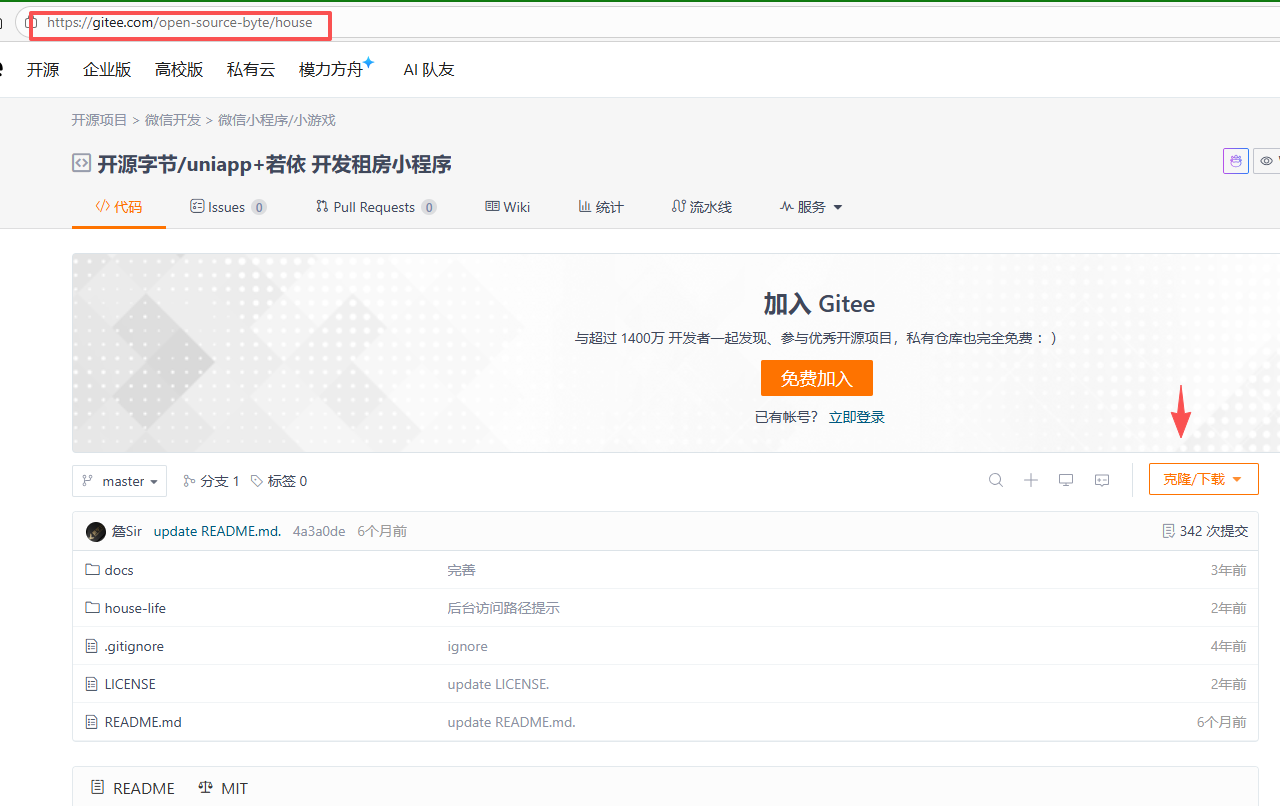Click the 开源项目 breadcrumb link
The image size is (1280, 806).
pyautogui.click(x=99, y=120)
